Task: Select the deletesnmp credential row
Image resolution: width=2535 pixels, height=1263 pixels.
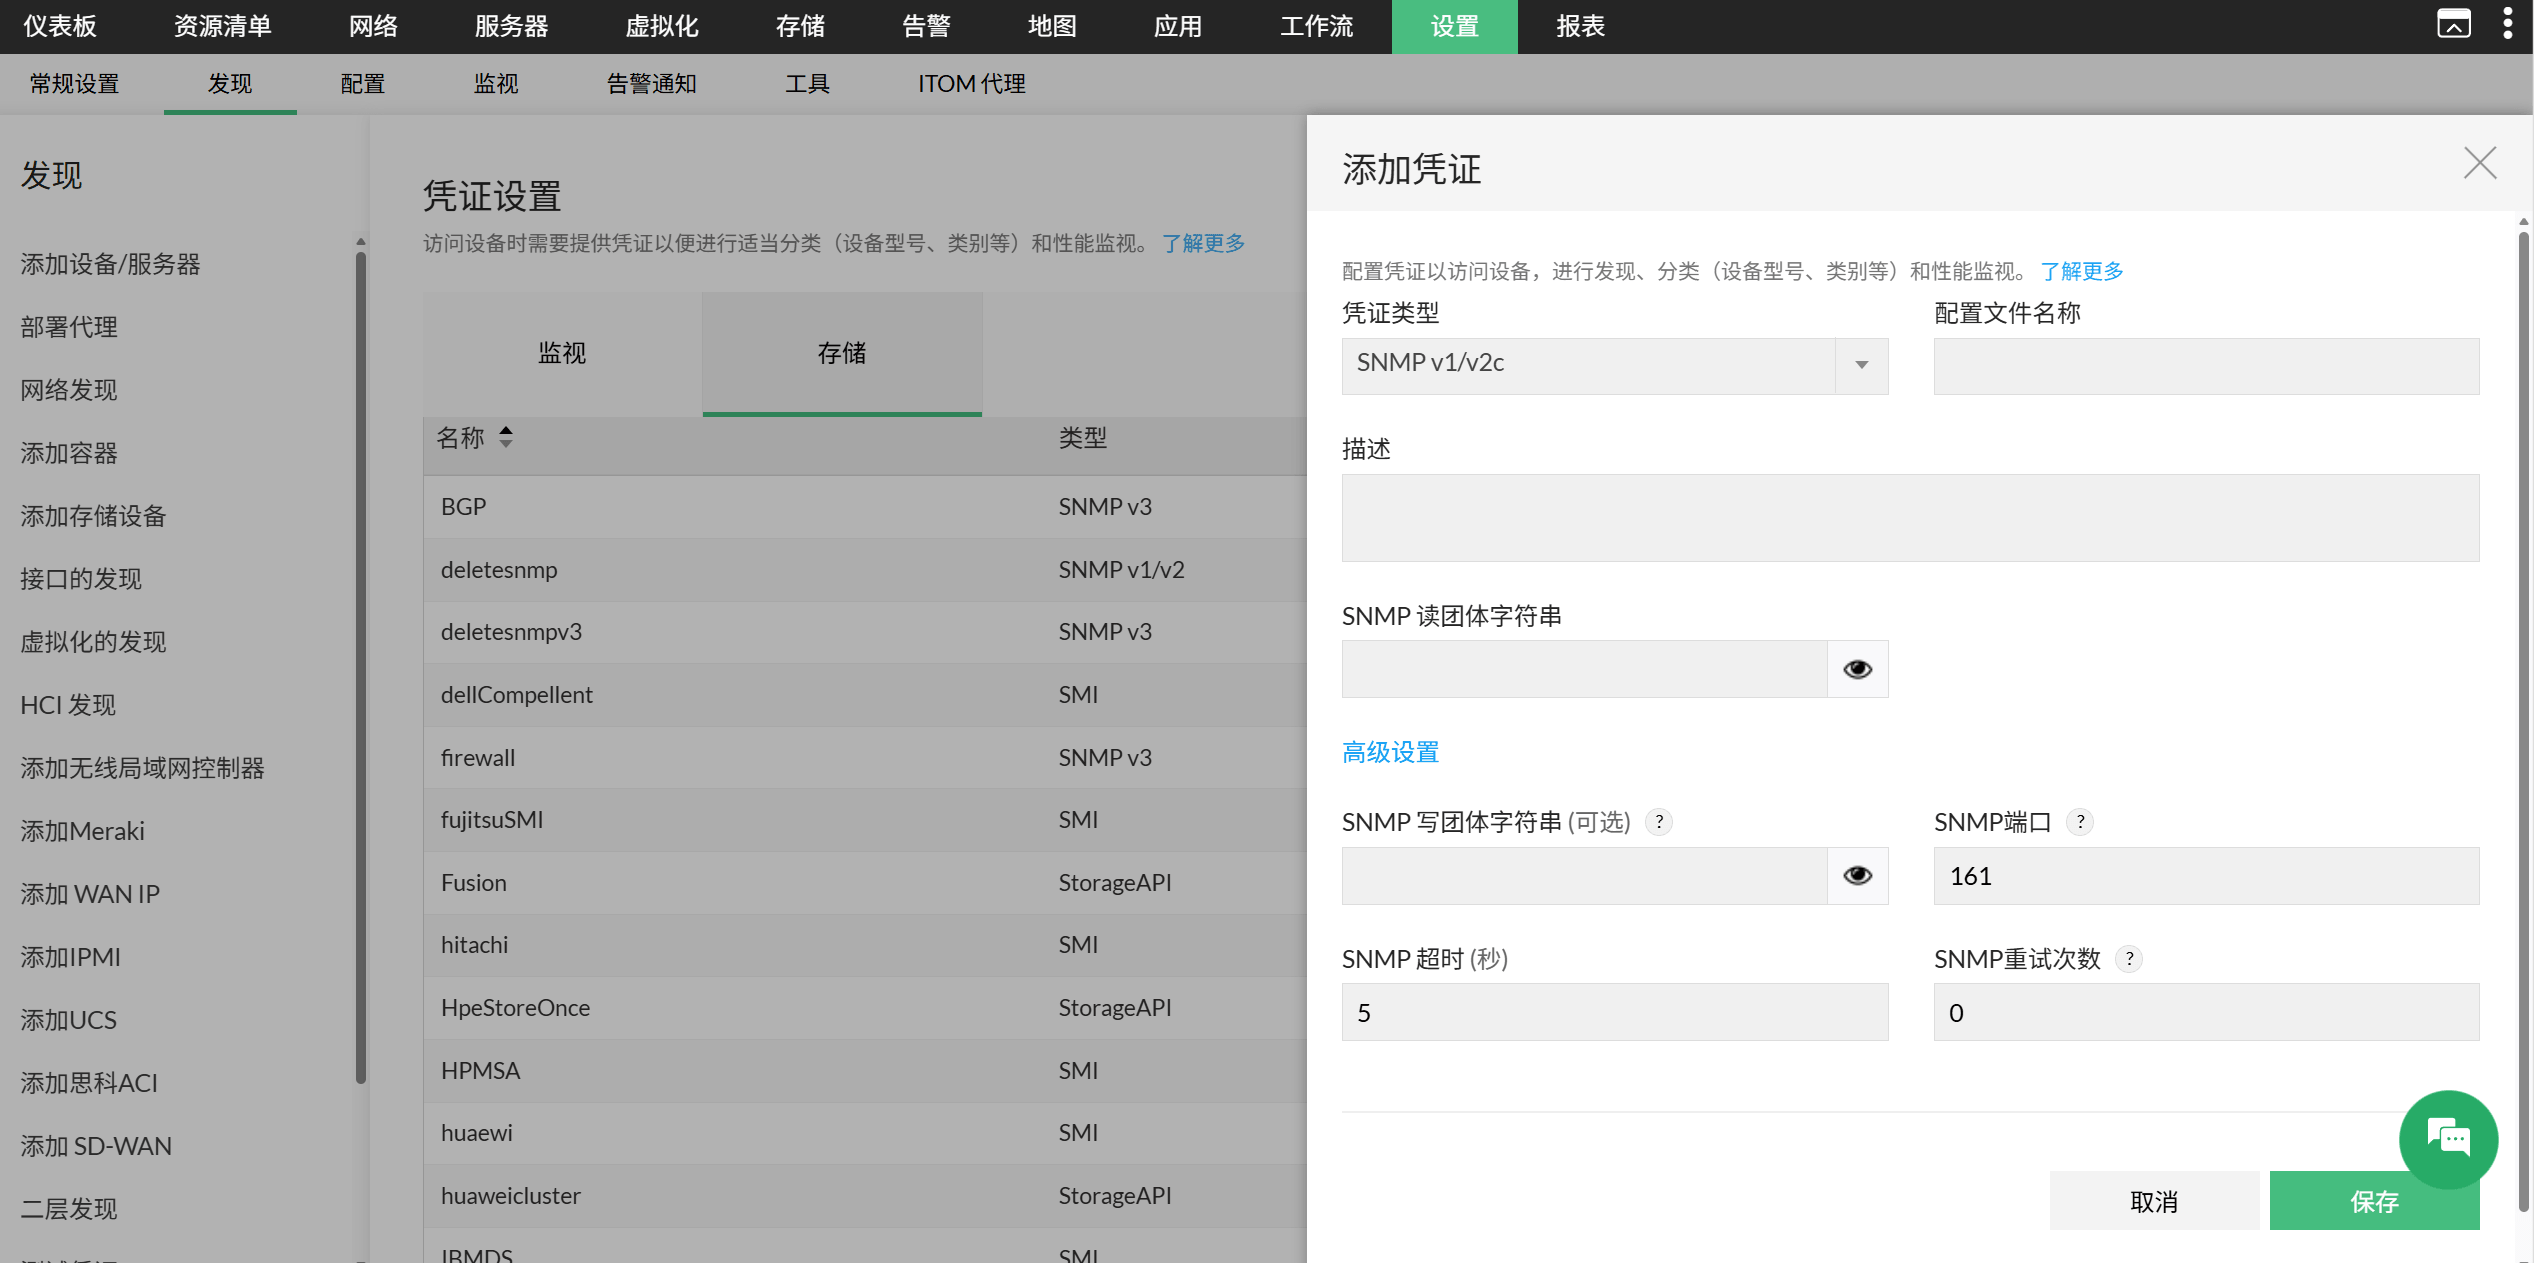Action: click(865, 570)
